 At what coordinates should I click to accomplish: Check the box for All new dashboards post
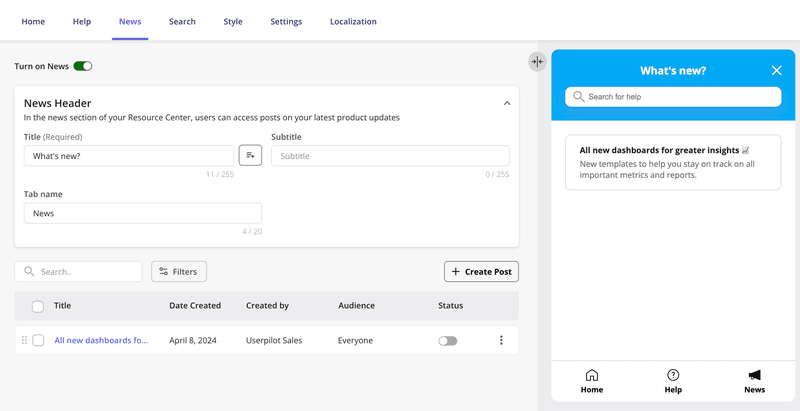tap(38, 340)
